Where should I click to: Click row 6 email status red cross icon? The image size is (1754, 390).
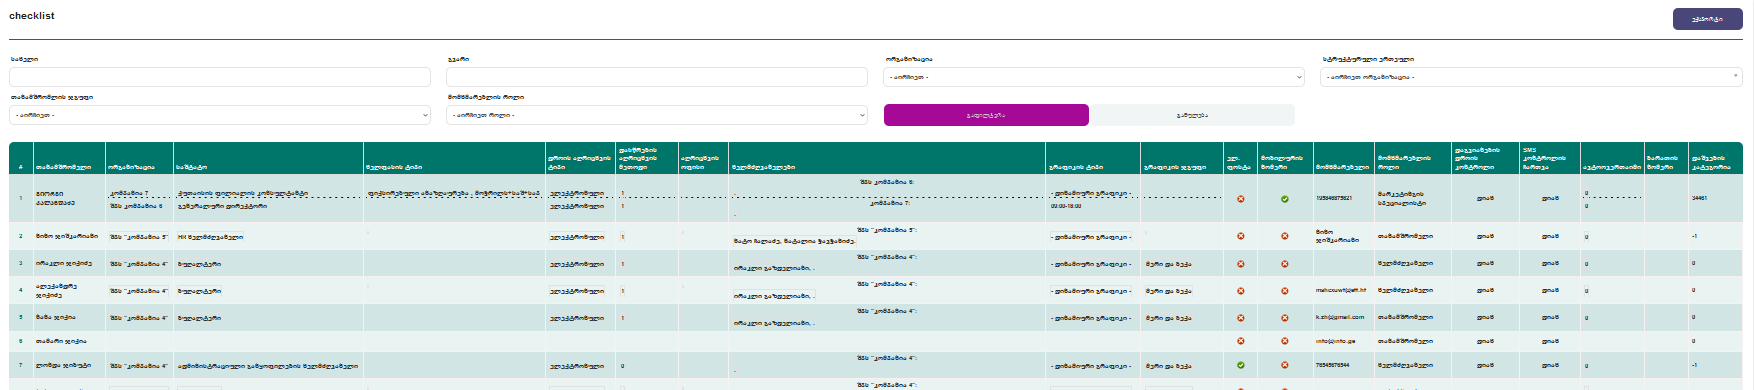[x=1241, y=341]
